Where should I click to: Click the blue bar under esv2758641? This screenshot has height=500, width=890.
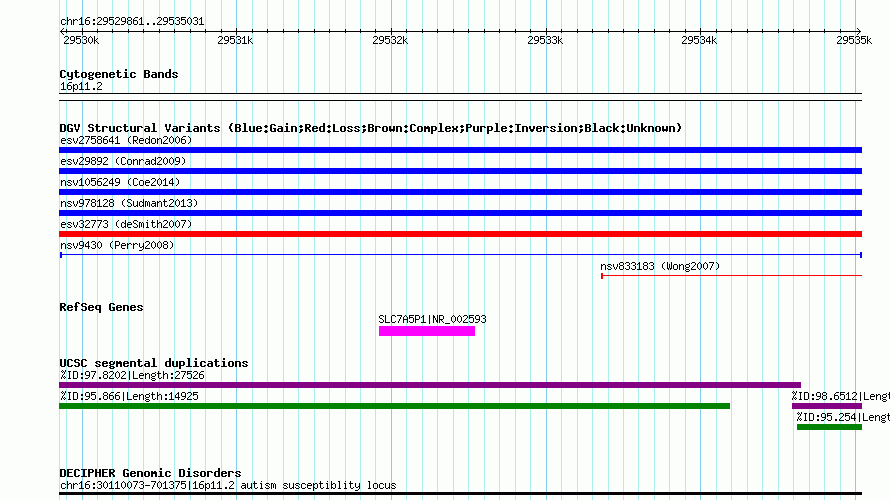click(x=460, y=150)
